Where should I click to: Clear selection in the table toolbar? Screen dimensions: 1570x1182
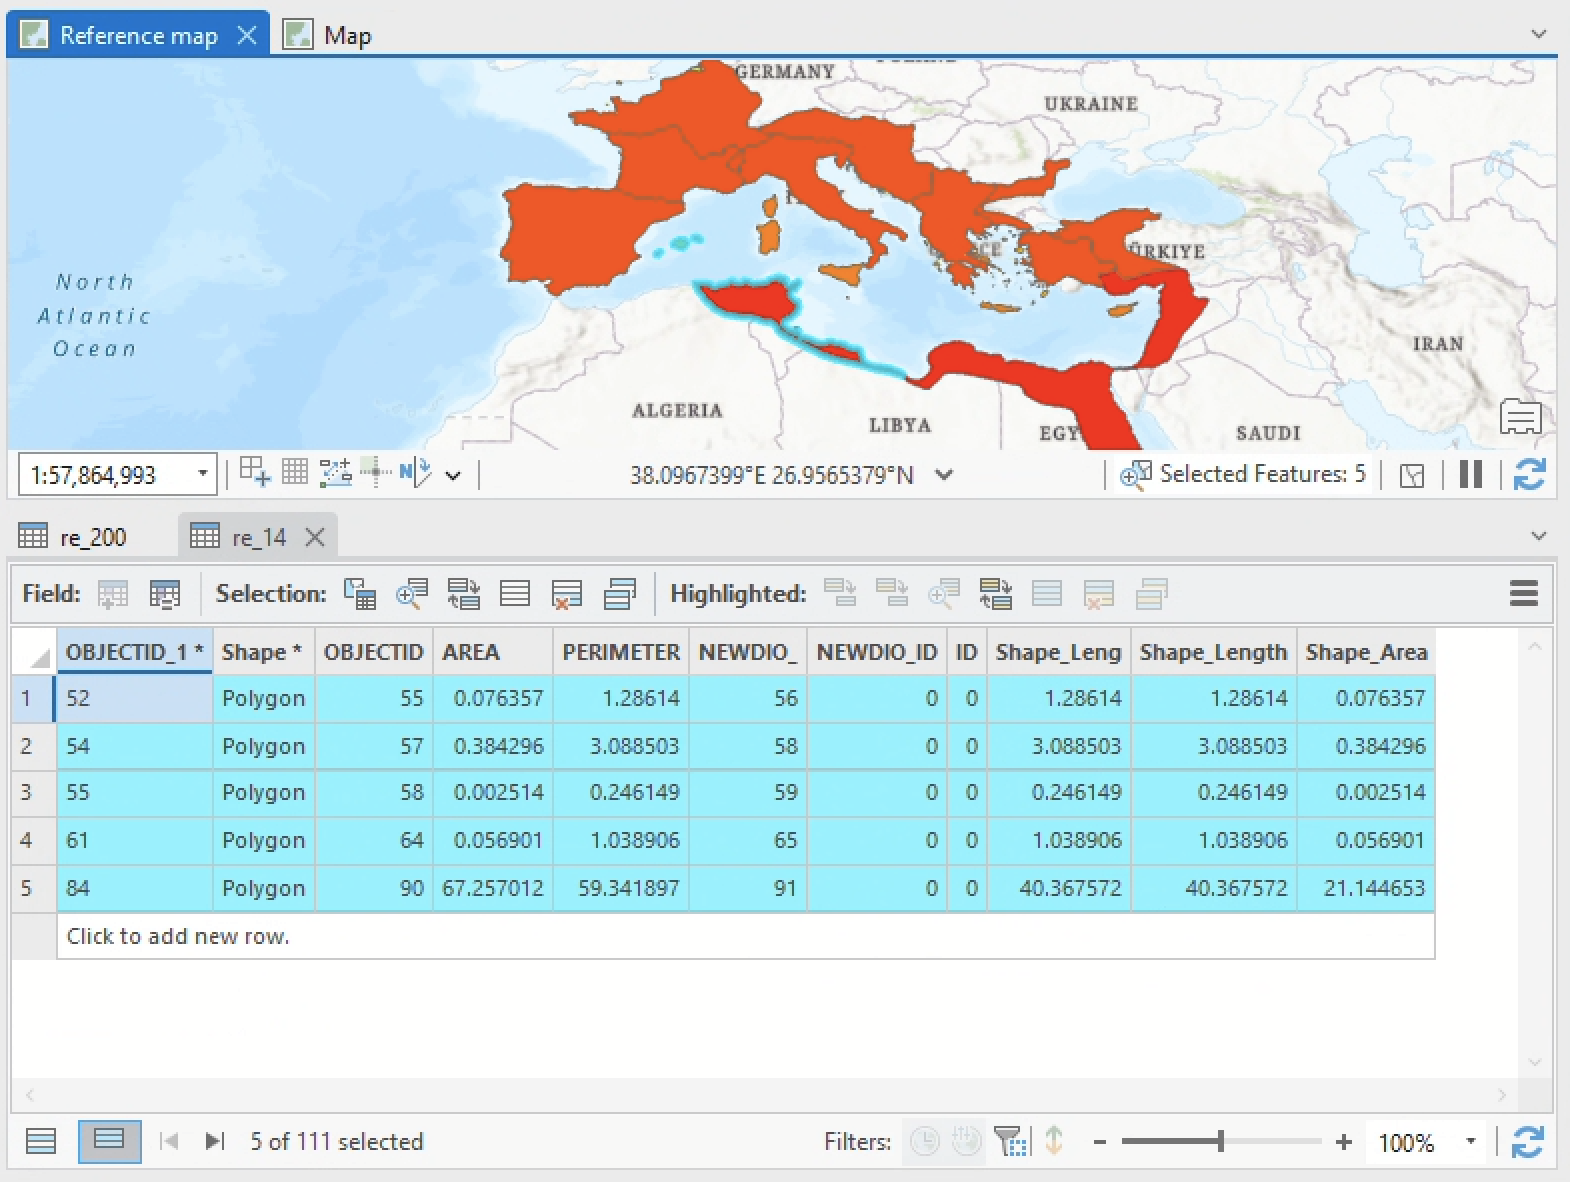(515, 594)
